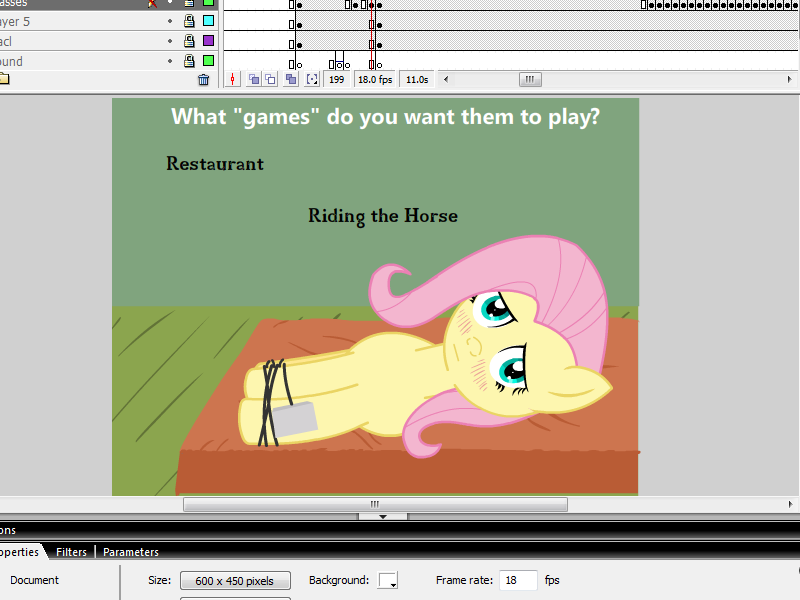
Task: Click the center frame button in timeline
Action: (x=234, y=79)
